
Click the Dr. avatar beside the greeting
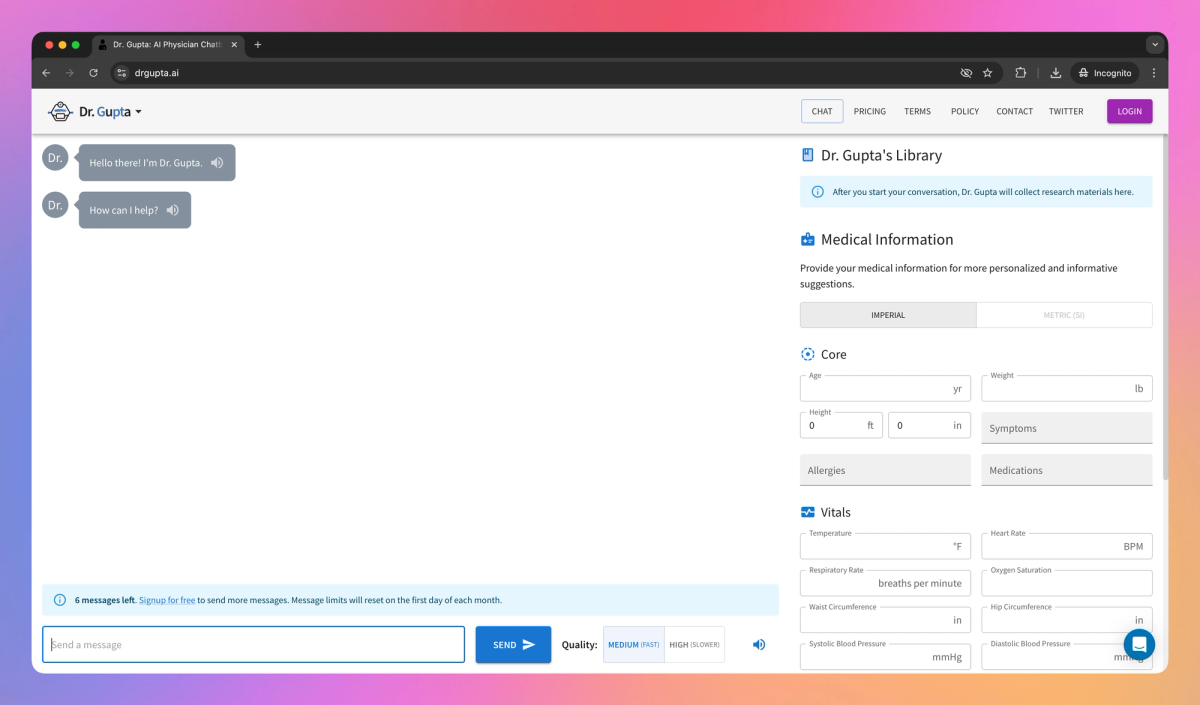point(55,158)
